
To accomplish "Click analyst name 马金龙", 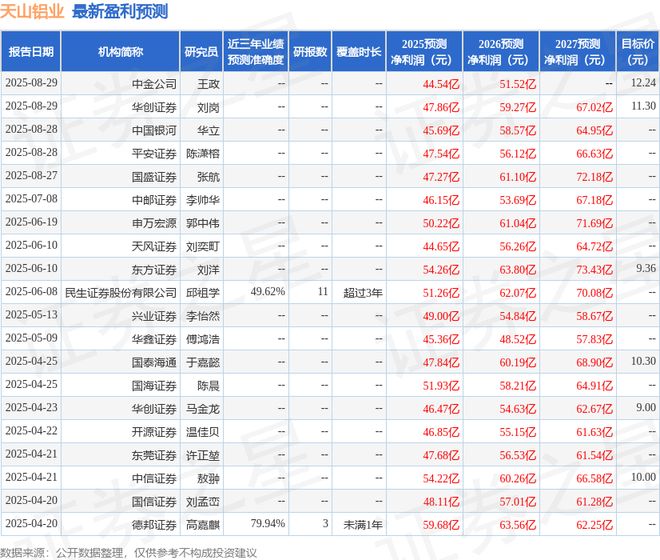I will 203,409.
